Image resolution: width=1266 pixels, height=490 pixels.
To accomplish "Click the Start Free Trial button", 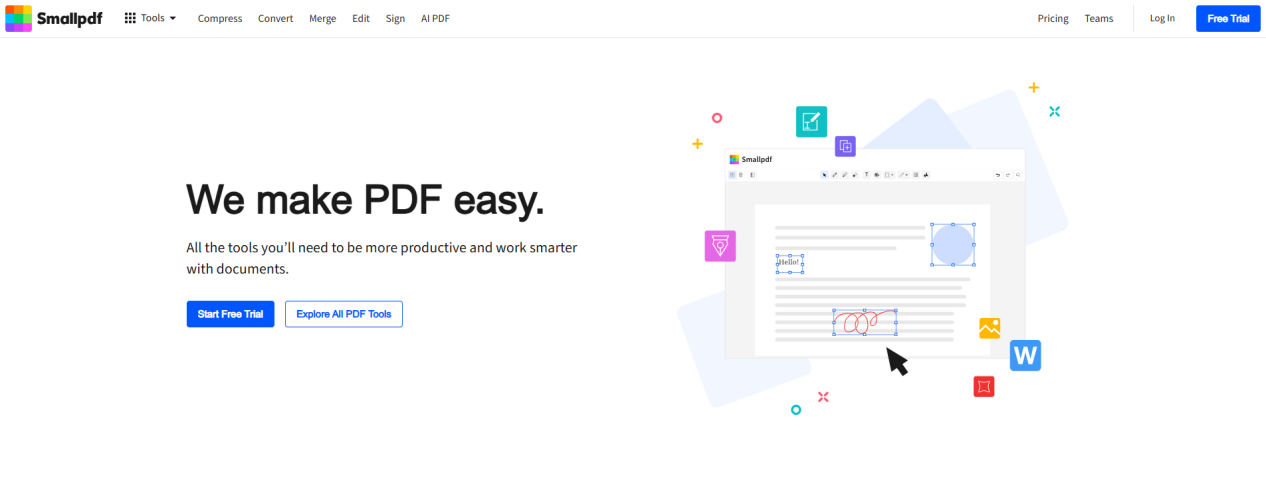I will pos(230,314).
